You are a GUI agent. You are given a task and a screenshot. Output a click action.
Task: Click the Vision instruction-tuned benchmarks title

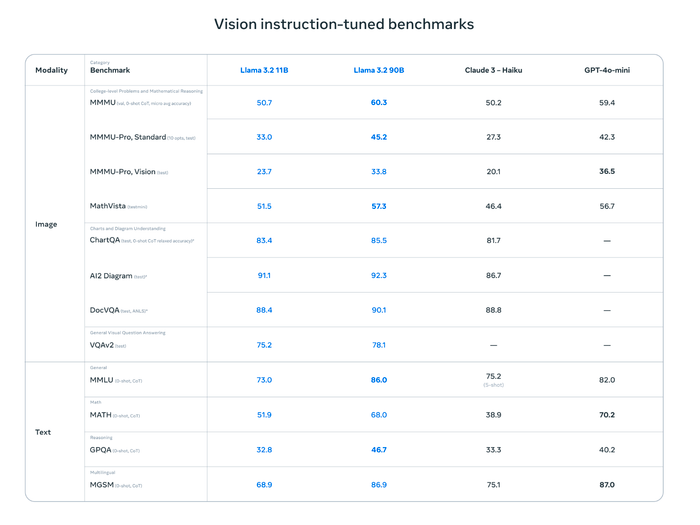coord(344,24)
